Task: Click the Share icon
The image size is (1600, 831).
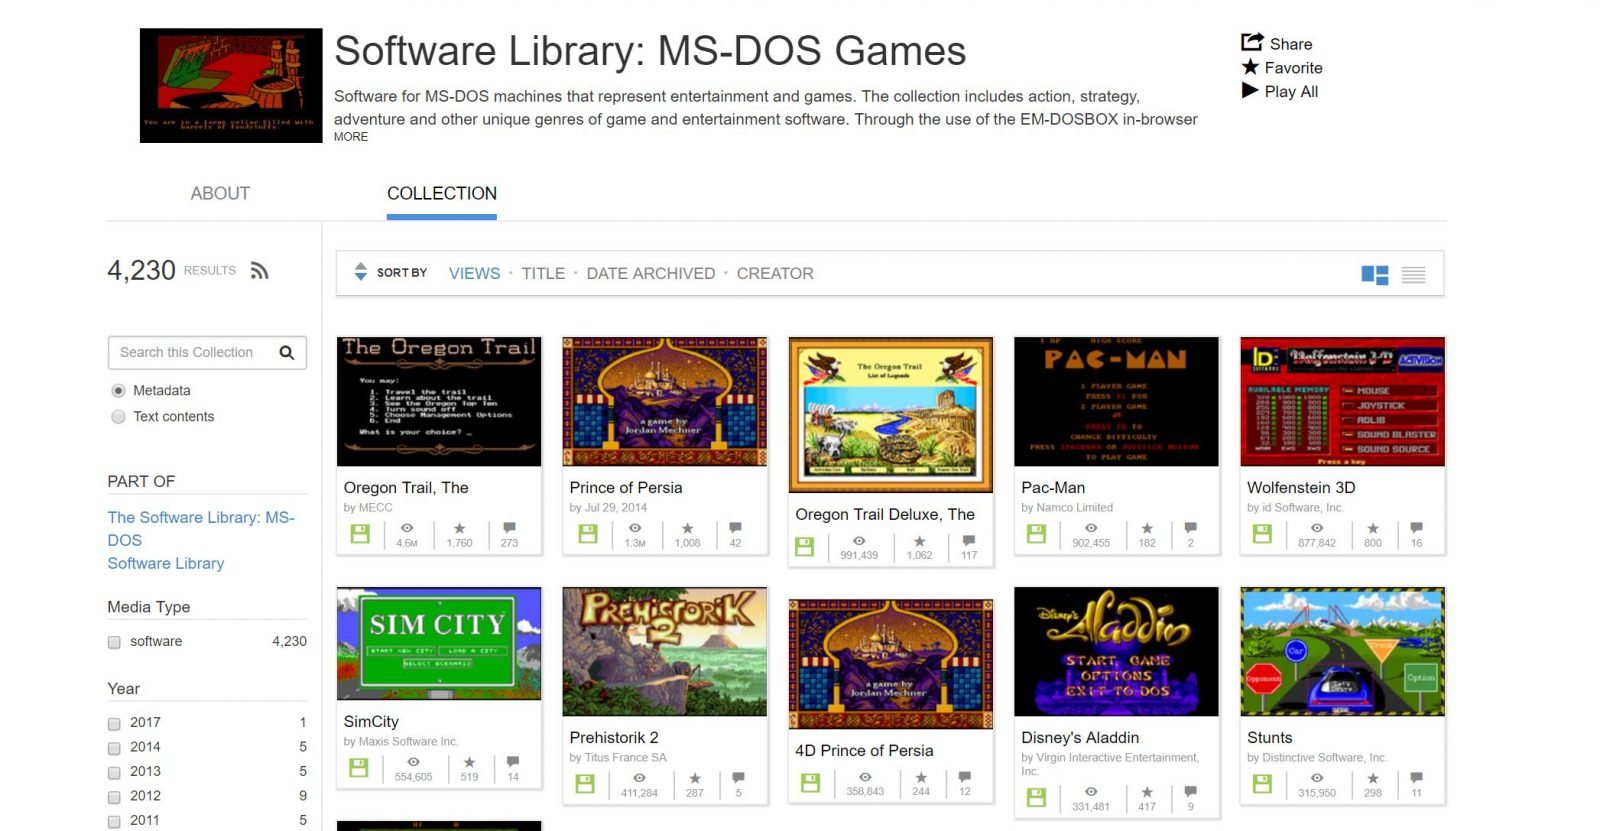Action: click(1252, 43)
